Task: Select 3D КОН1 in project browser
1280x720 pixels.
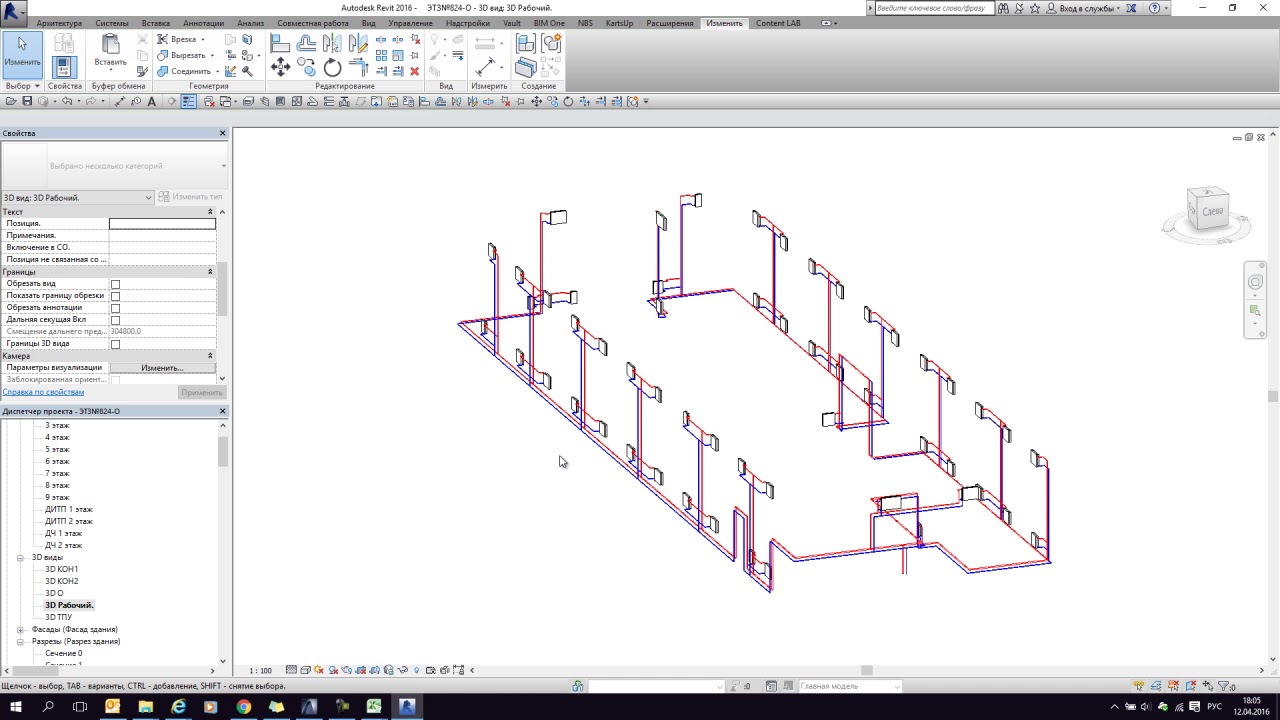Action: click(x=61, y=569)
